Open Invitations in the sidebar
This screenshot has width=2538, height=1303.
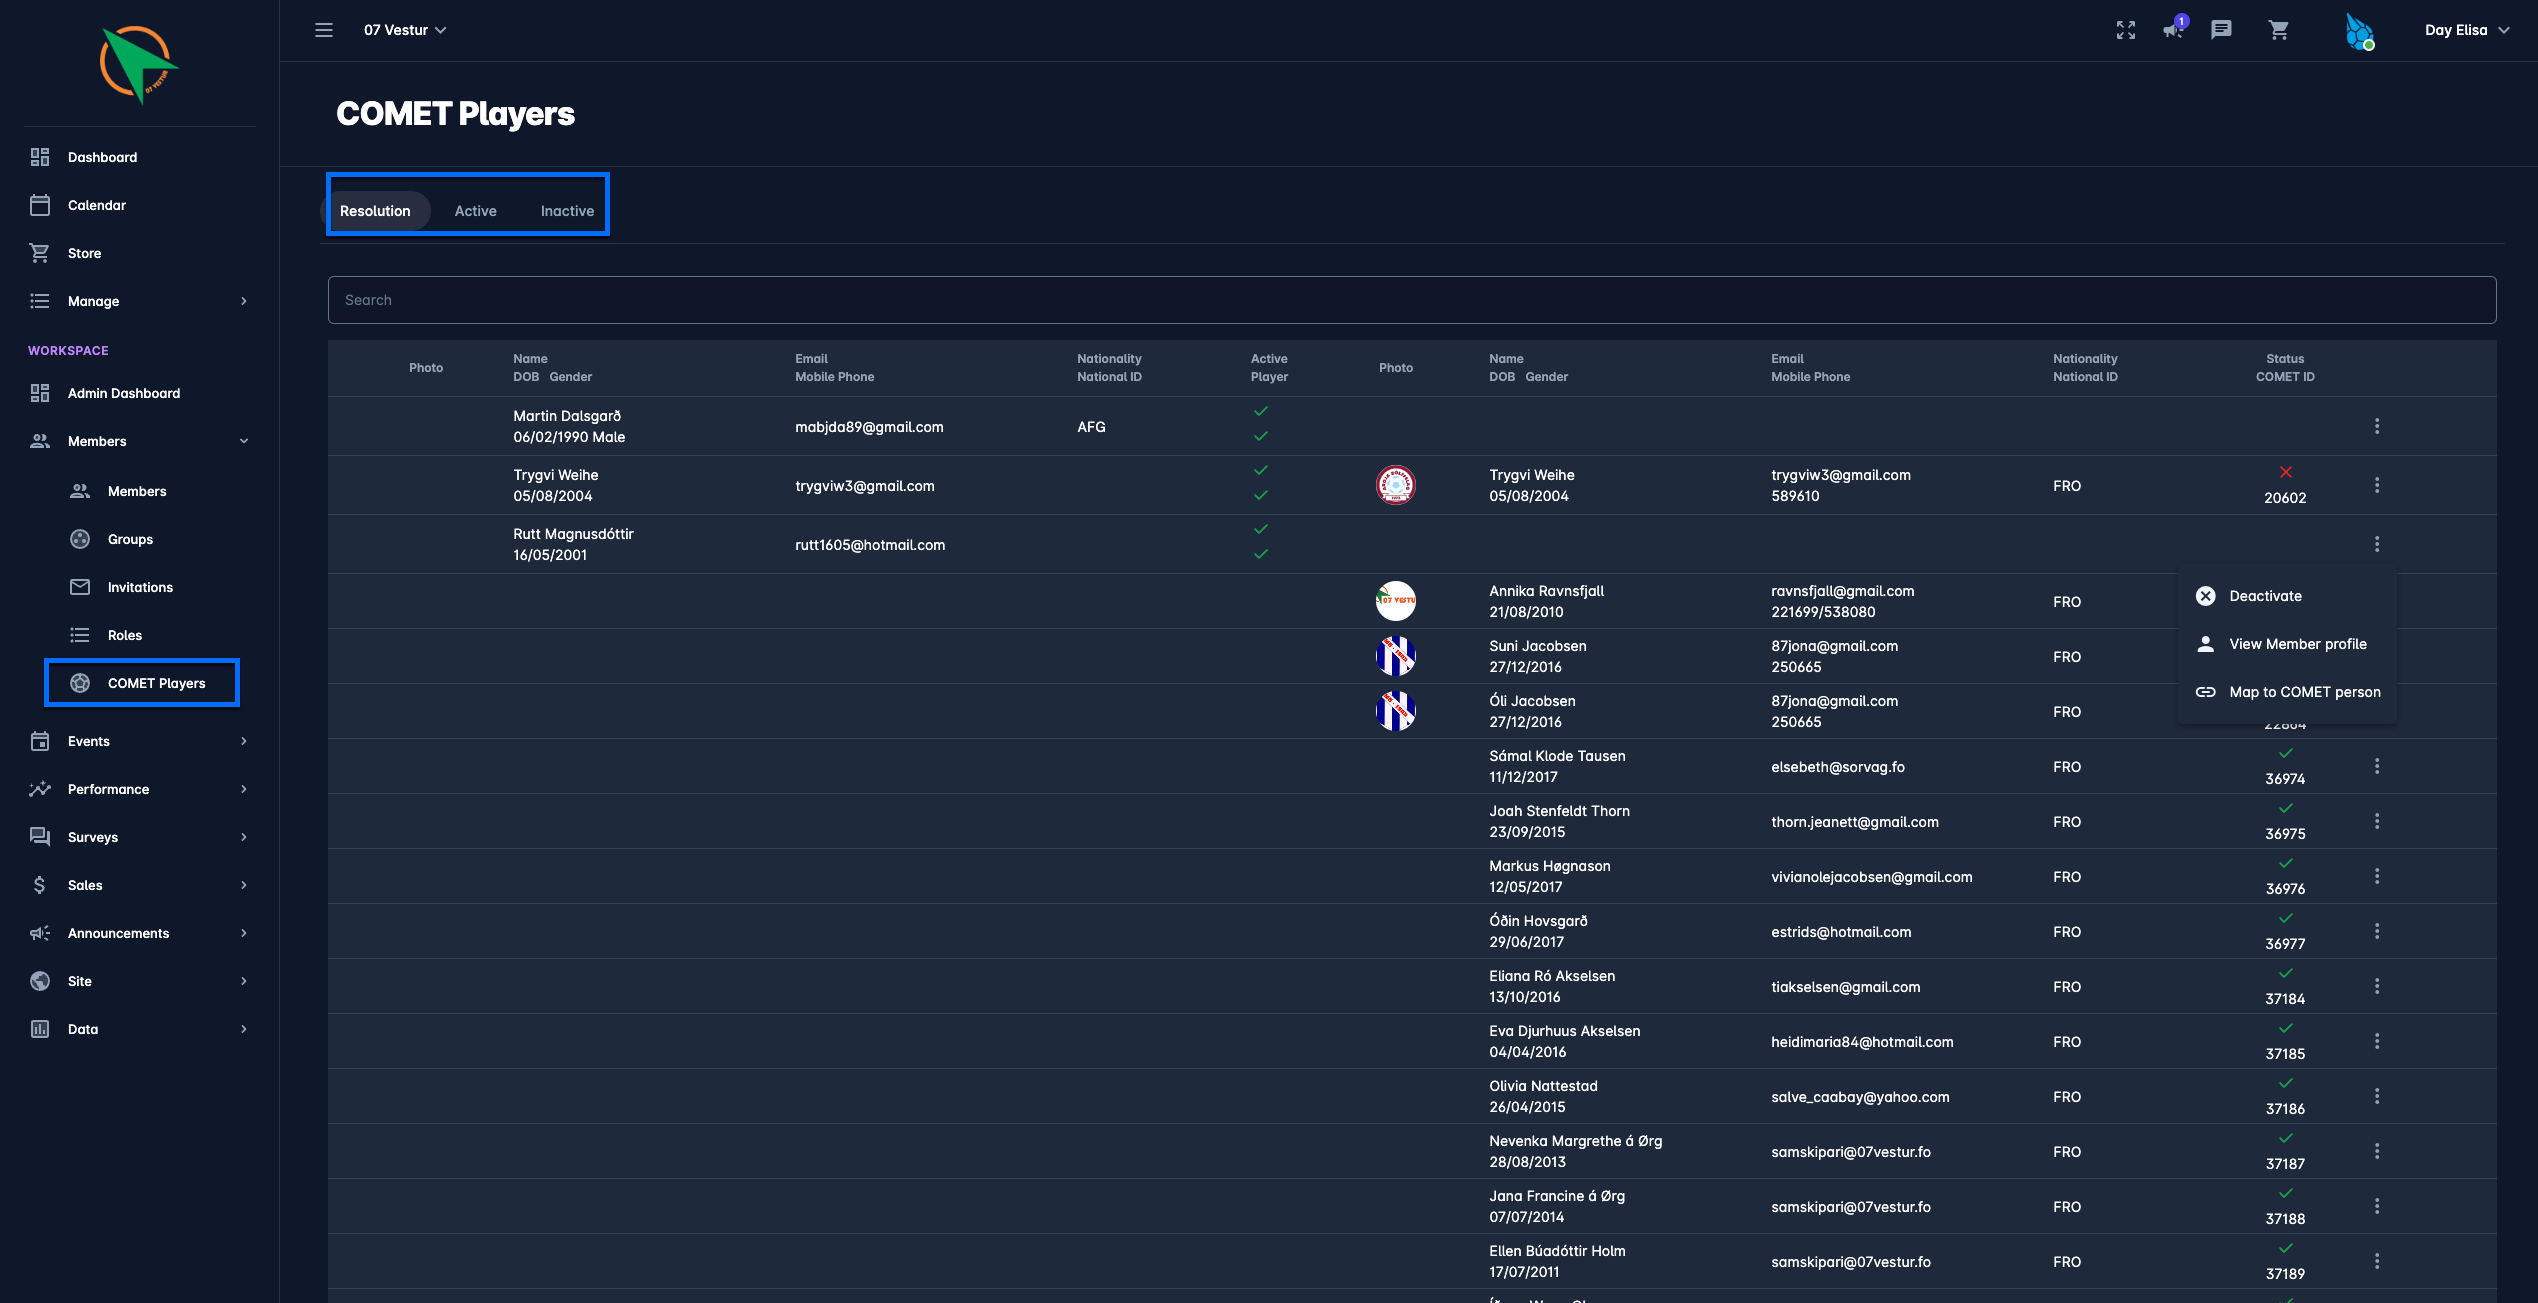[140, 587]
